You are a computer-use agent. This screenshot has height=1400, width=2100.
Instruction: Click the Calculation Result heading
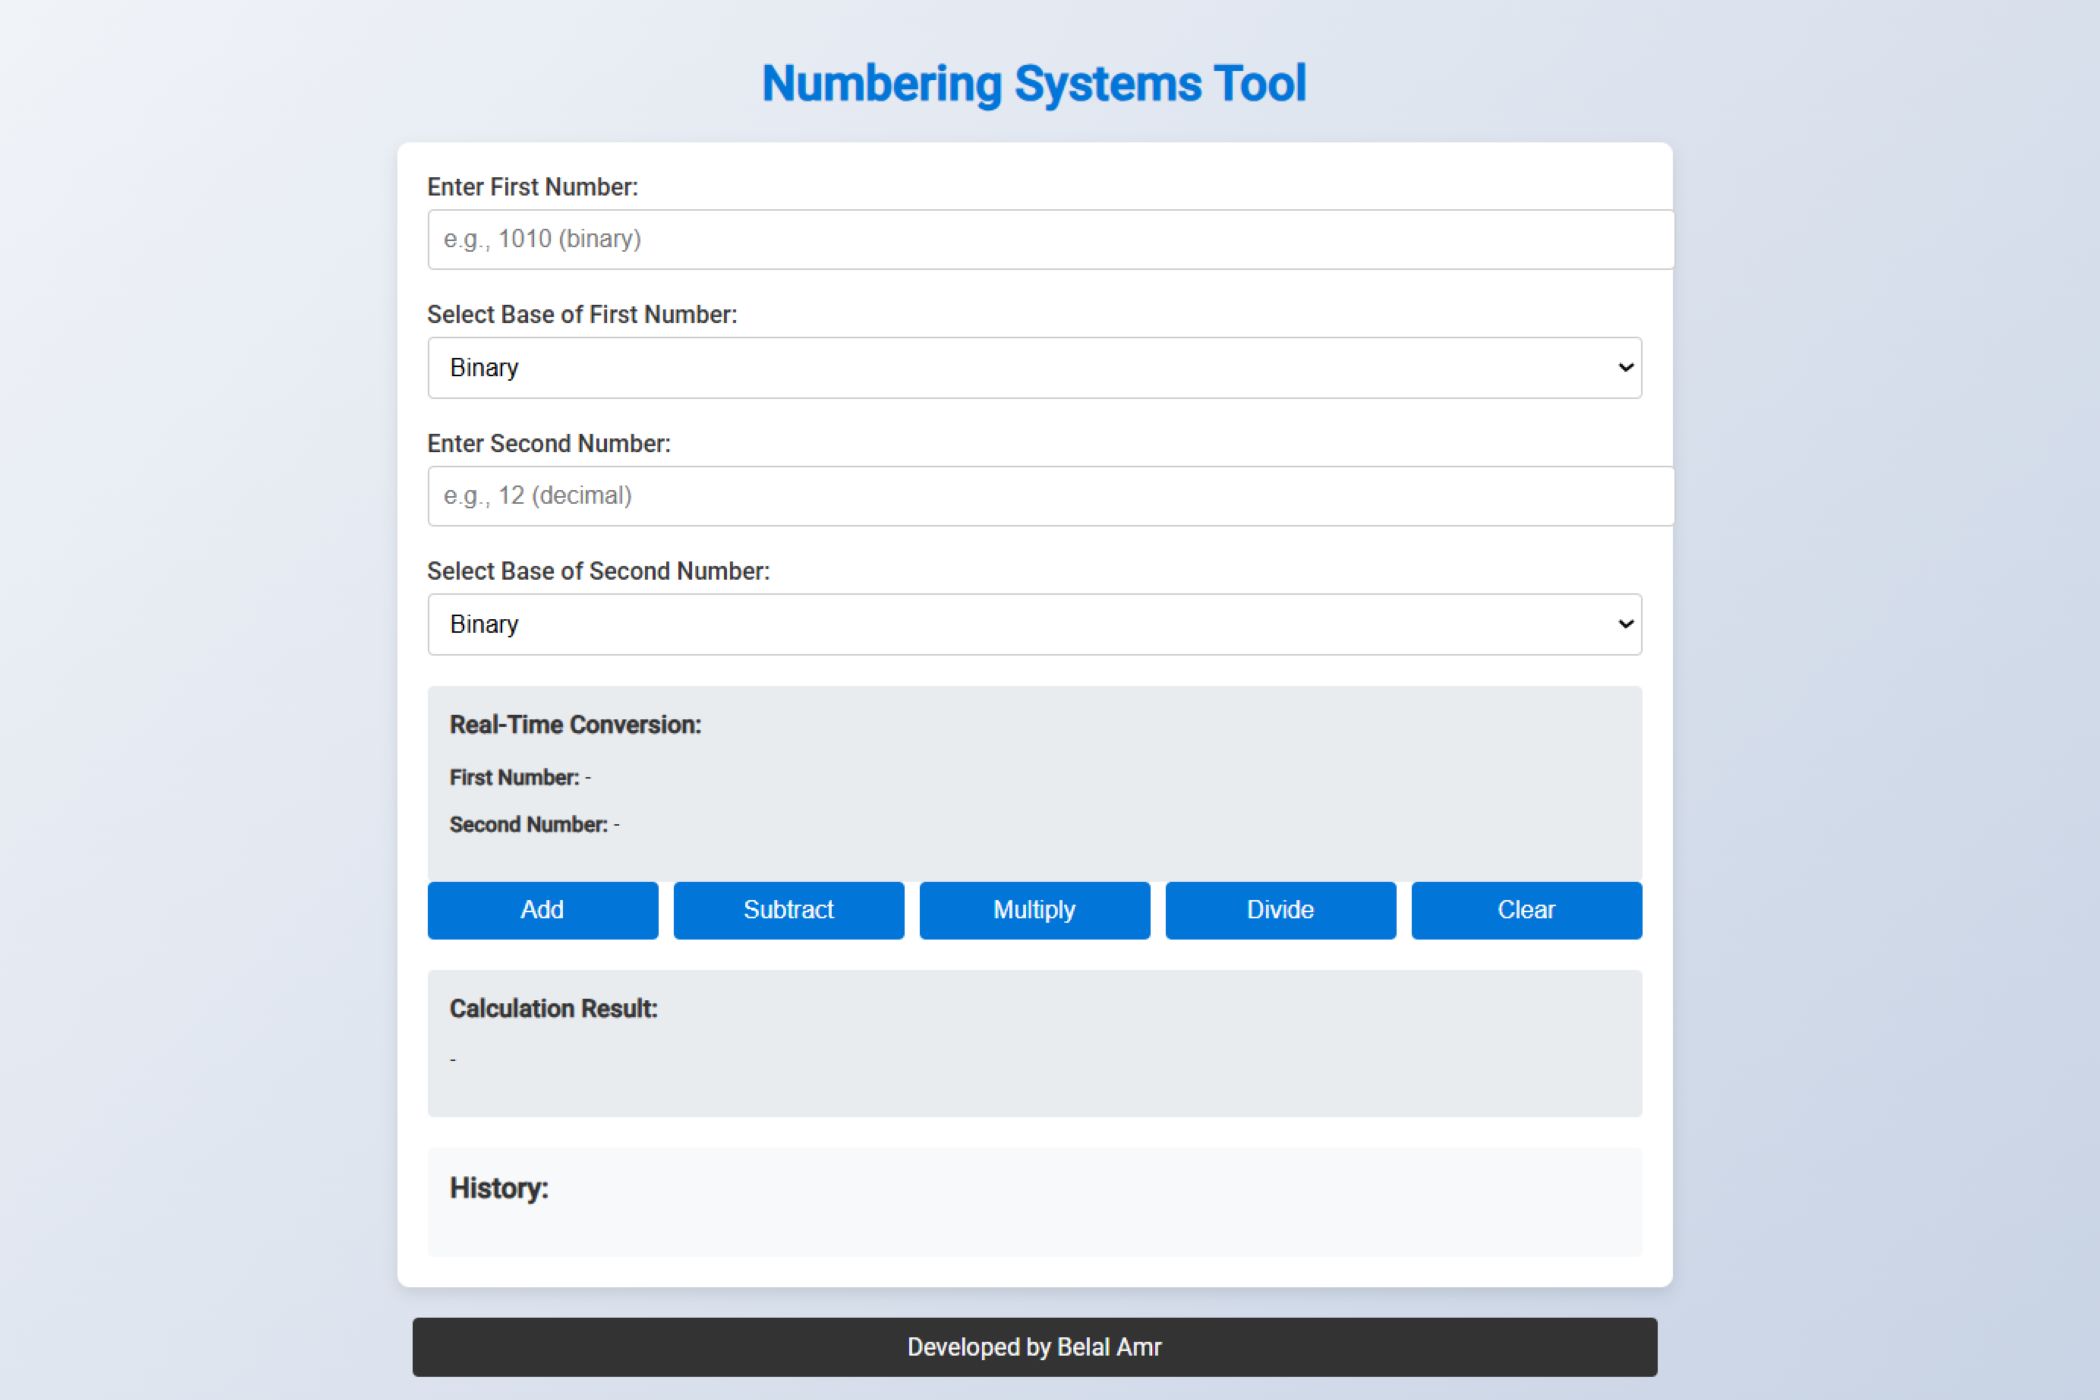(553, 1009)
